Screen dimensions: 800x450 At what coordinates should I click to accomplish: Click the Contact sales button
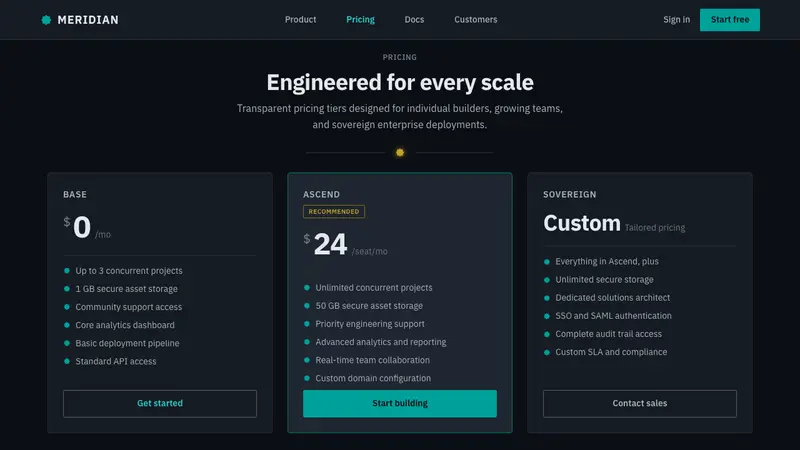click(640, 404)
